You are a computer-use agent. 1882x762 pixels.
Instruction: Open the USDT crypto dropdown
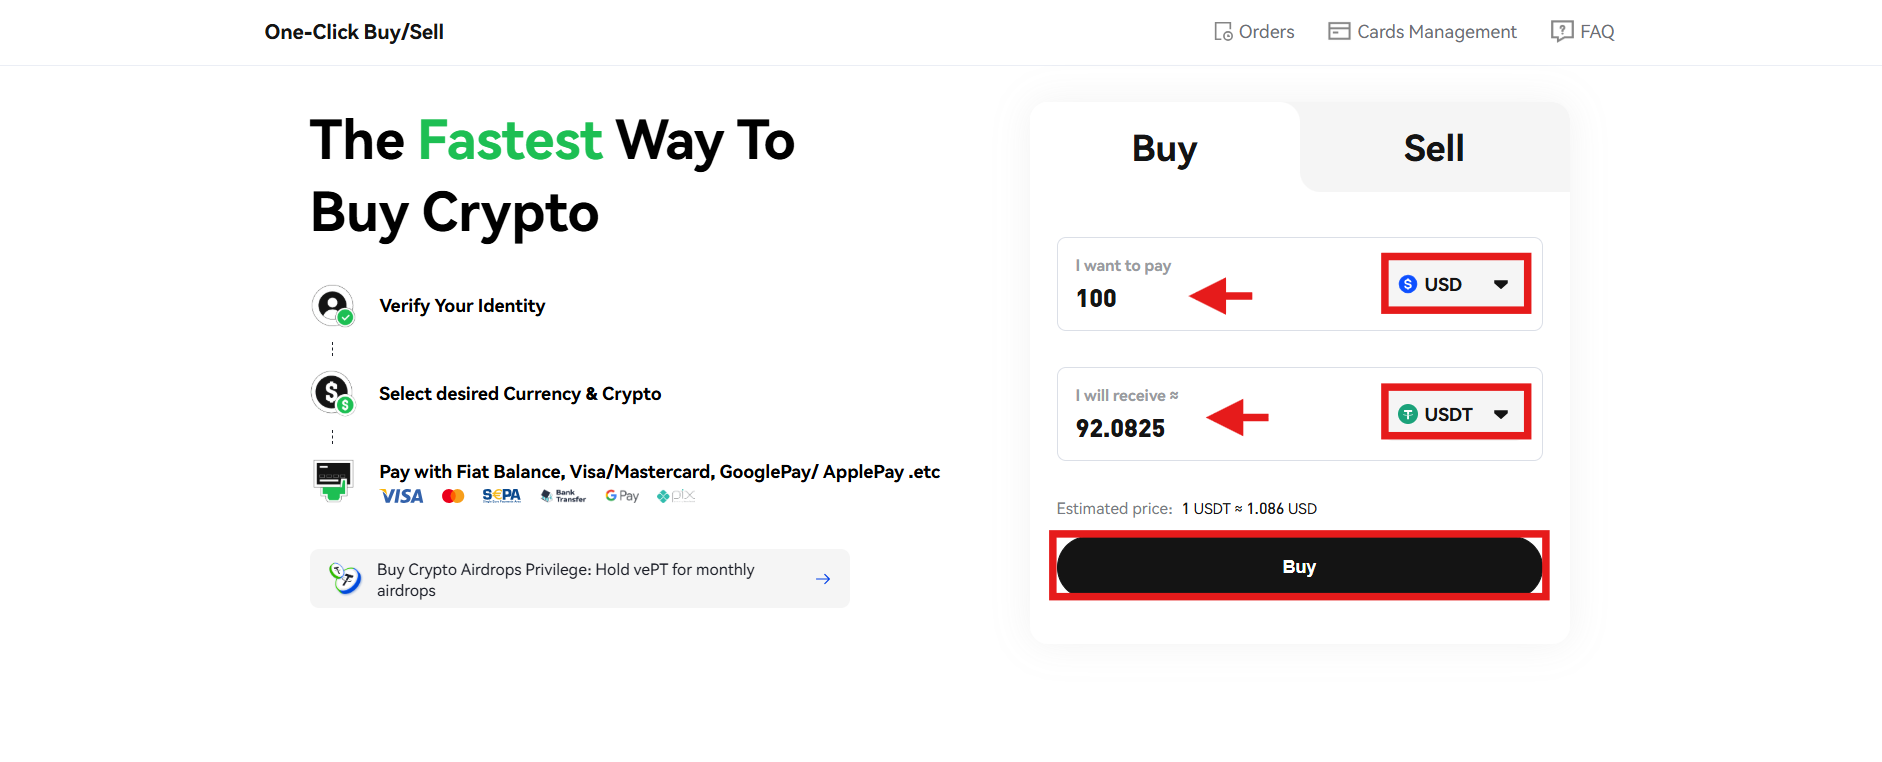coord(1501,413)
